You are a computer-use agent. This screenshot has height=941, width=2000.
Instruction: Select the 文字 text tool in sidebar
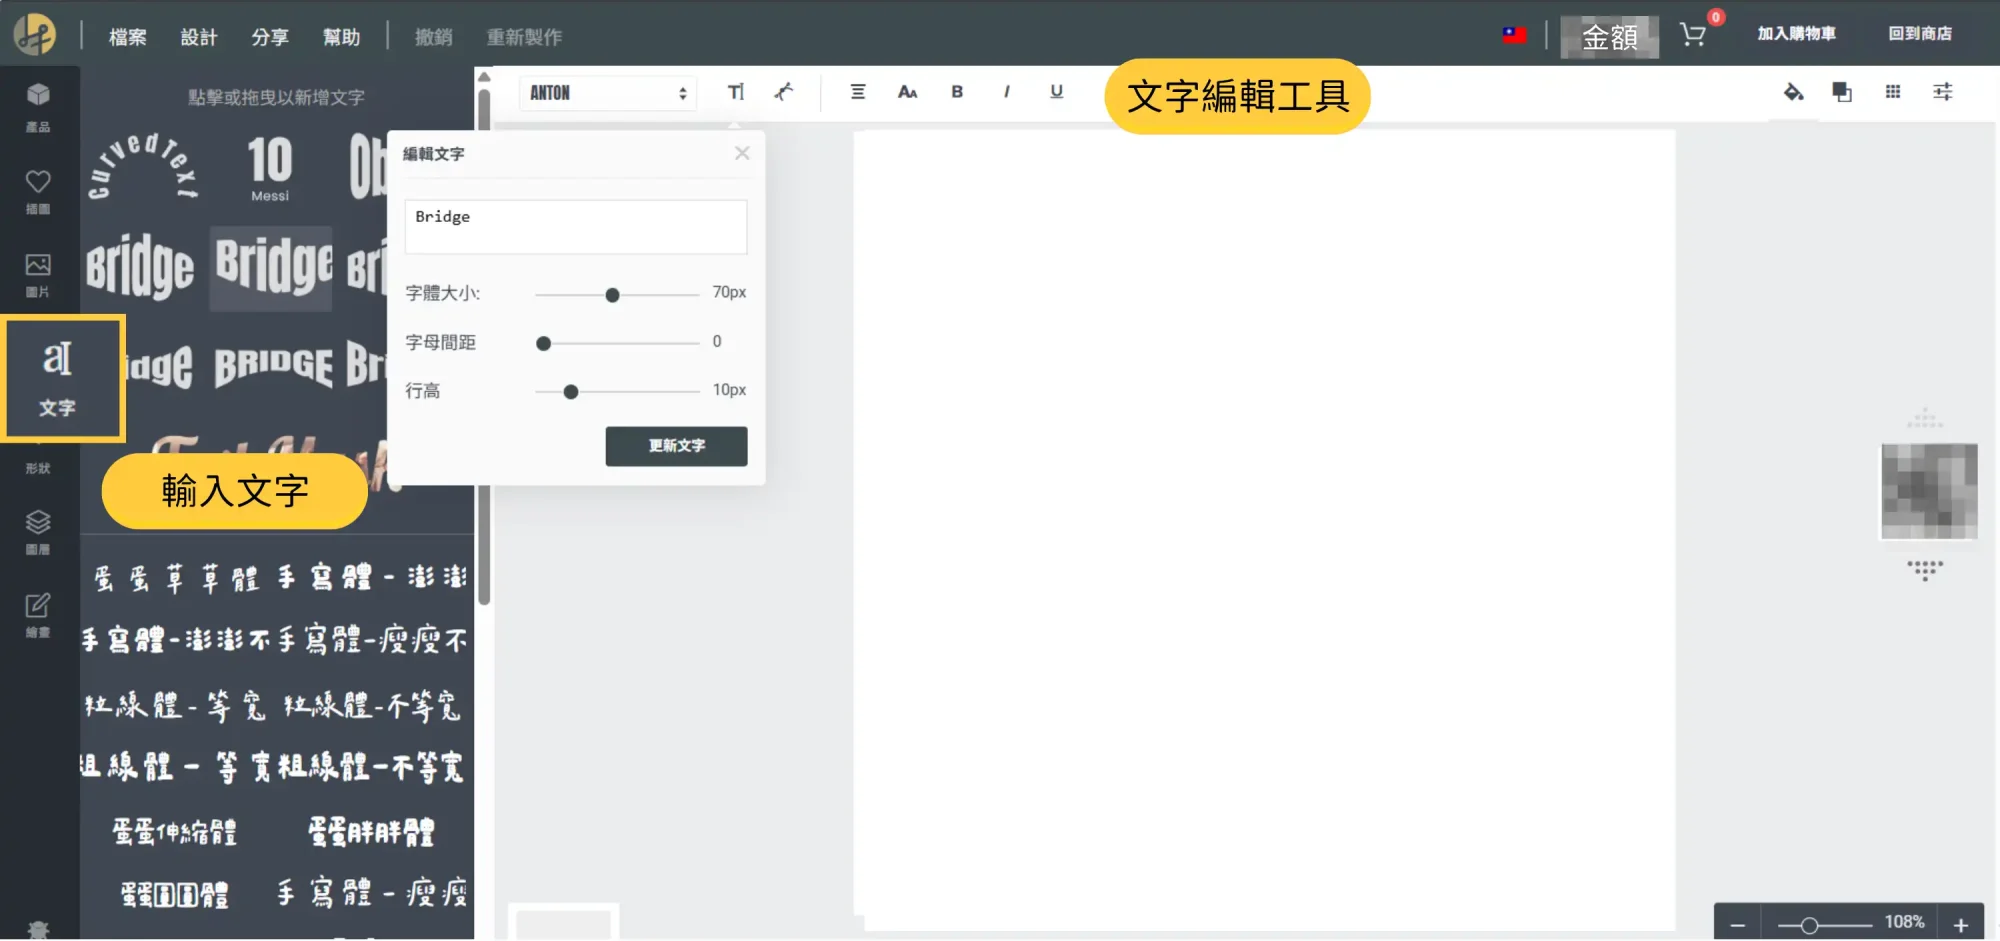click(x=58, y=378)
